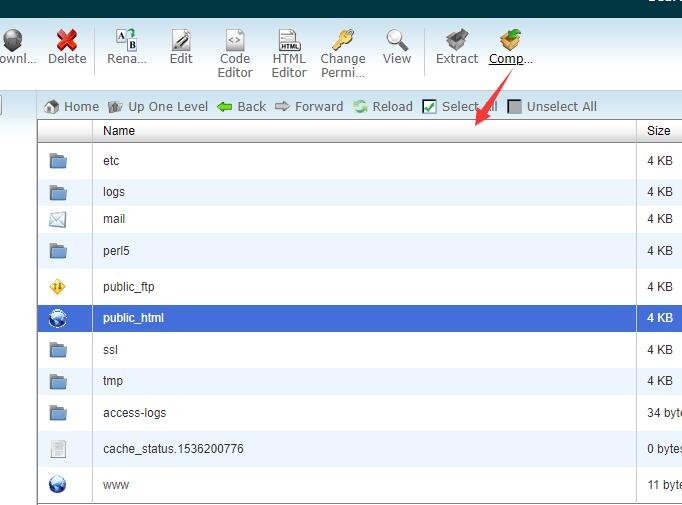Viewport: 682px width, 505px height.
Task: Click the Forward navigation button
Action: pos(309,107)
